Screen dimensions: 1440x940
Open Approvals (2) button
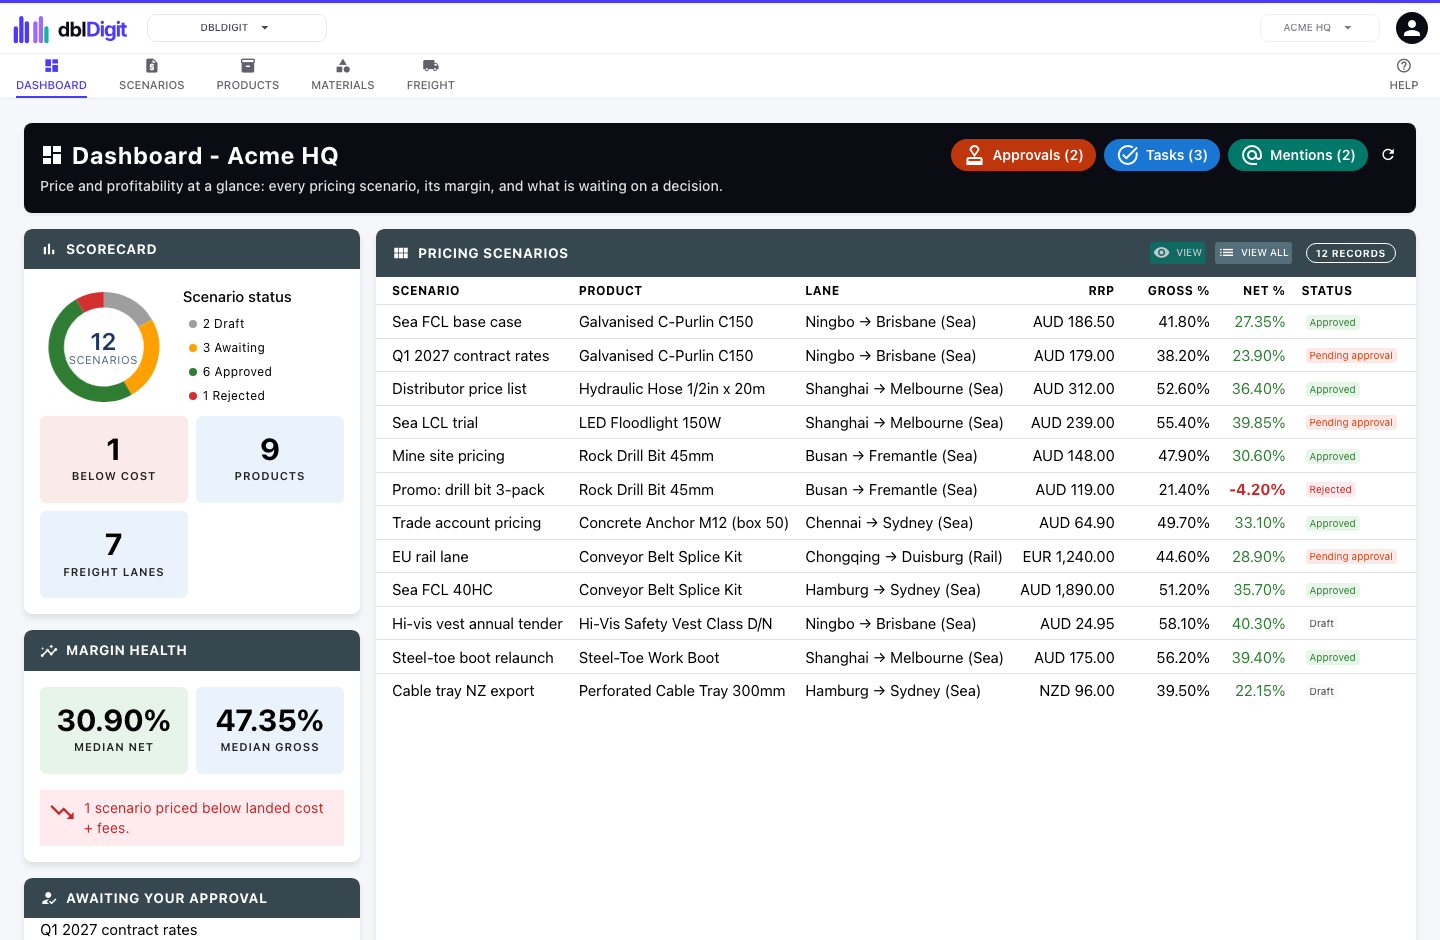(x=1023, y=155)
